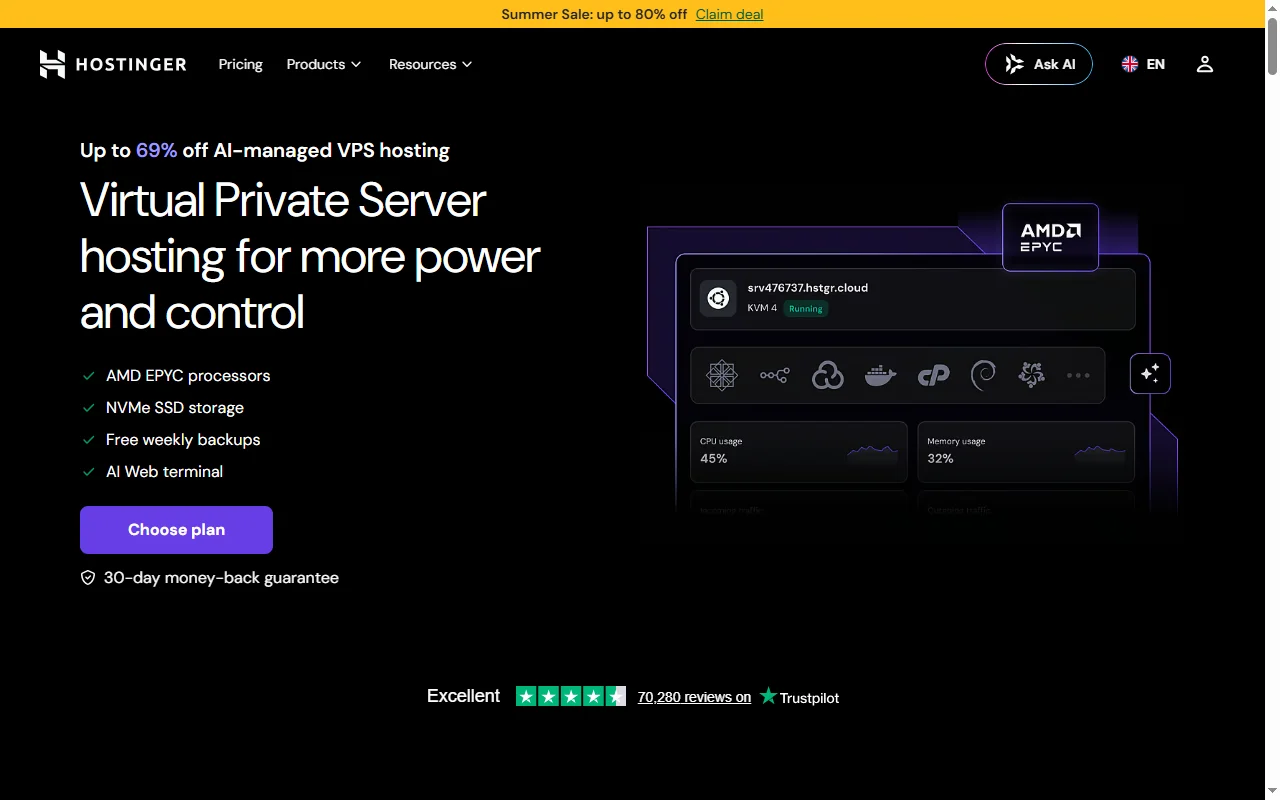
Task: Select the icon next to the Debian swirl
Action: (1031, 375)
